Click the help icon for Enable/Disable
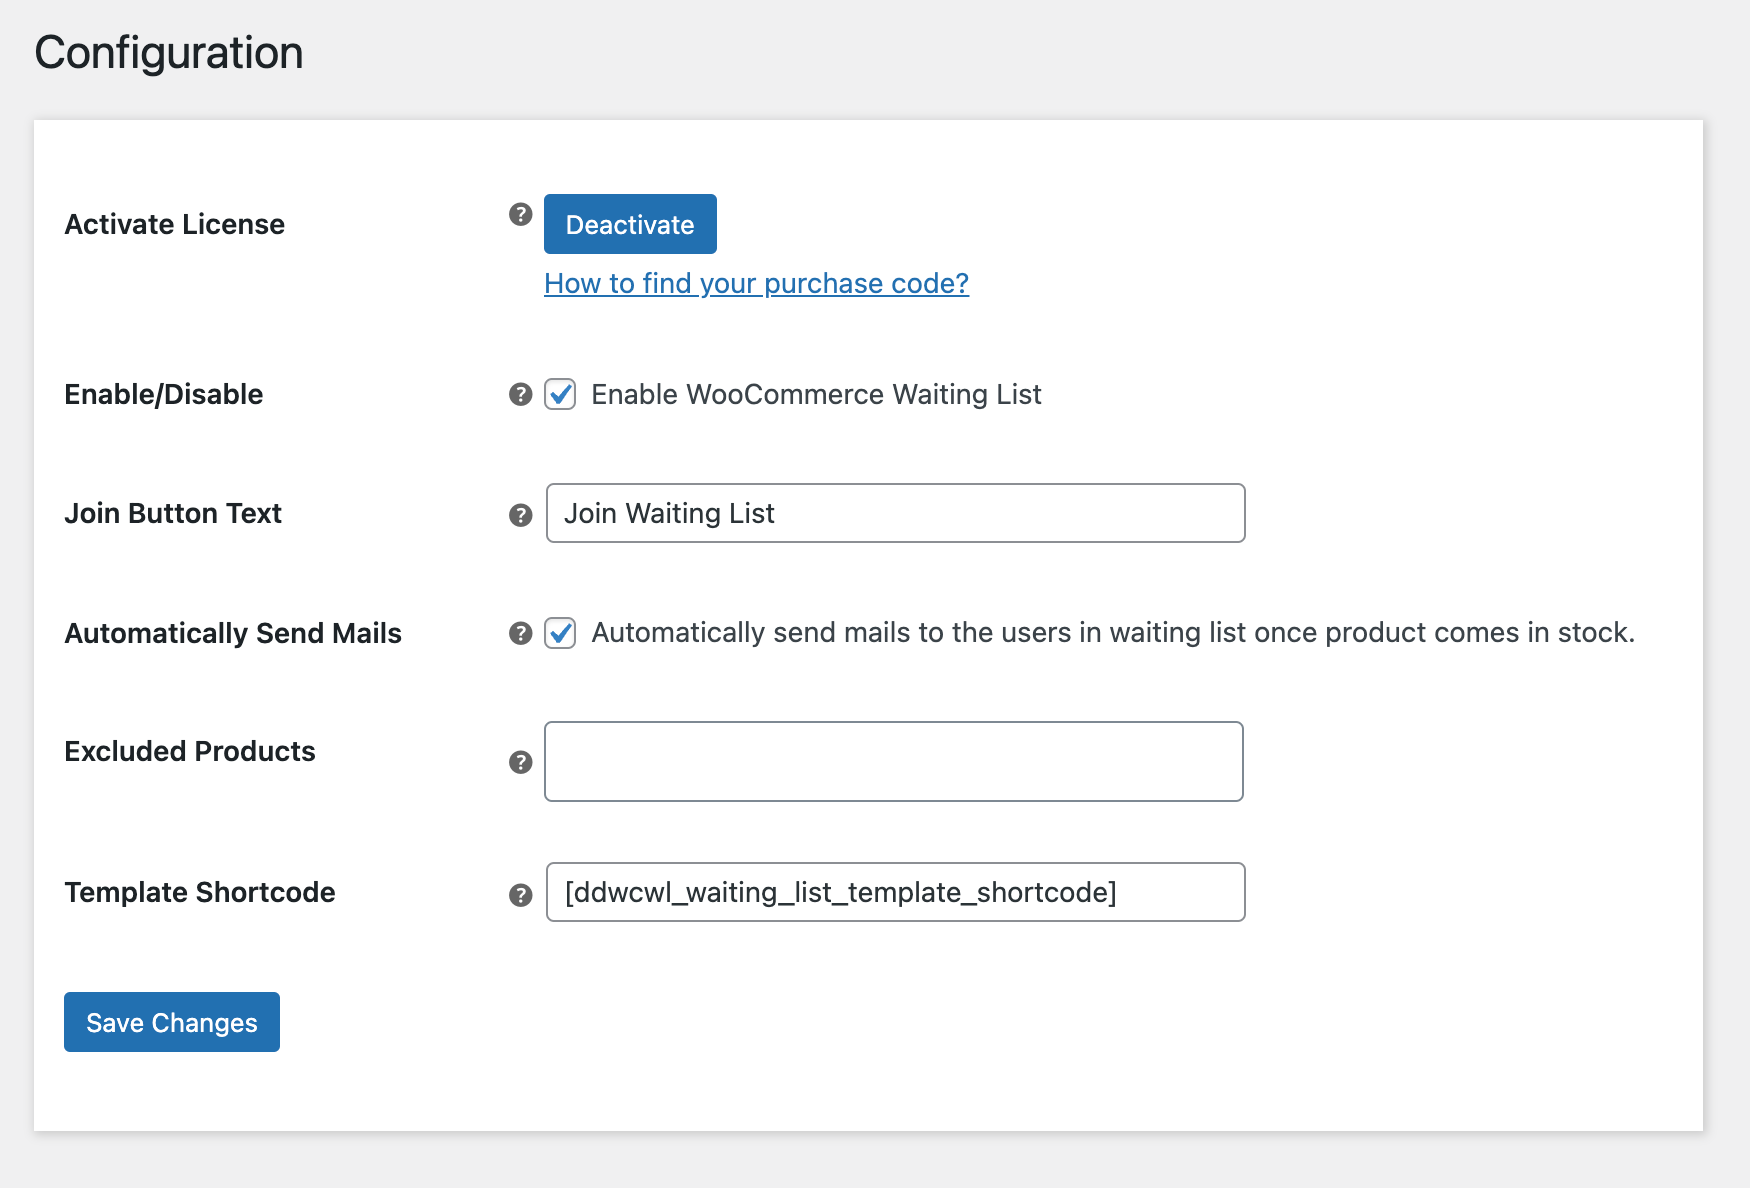This screenshot has width=1750, height=1188. click(520, 394)
